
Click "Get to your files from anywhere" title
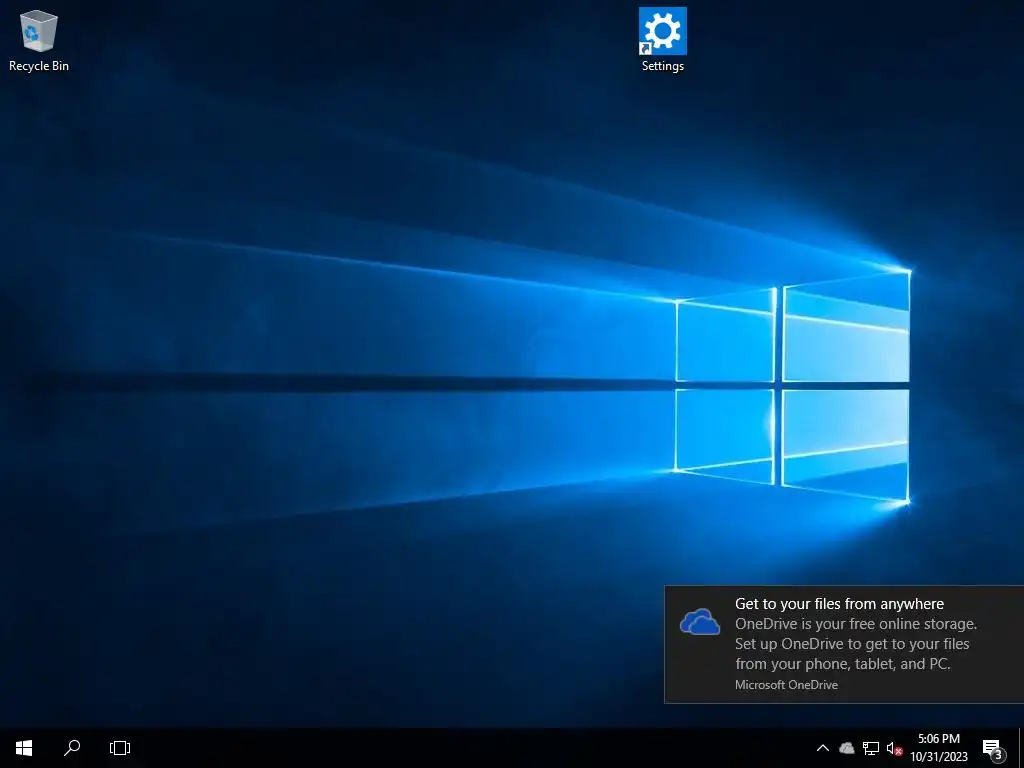pos(839,604)
